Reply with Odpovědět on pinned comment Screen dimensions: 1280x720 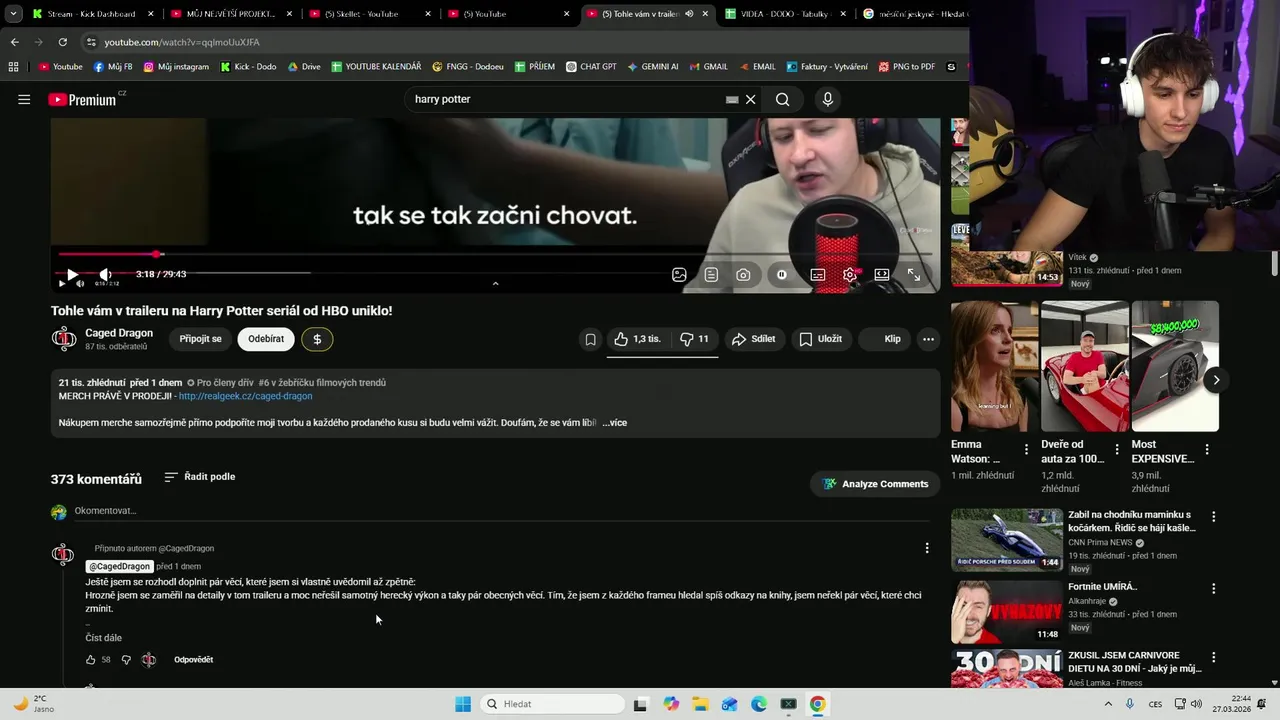(x=193, y=660)
